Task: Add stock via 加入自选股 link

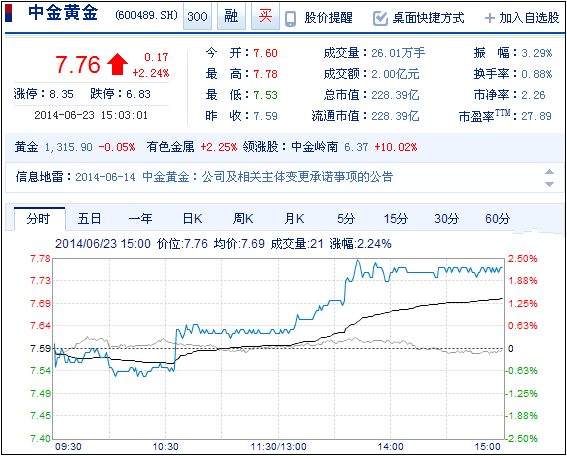Action: click(529, 18)
